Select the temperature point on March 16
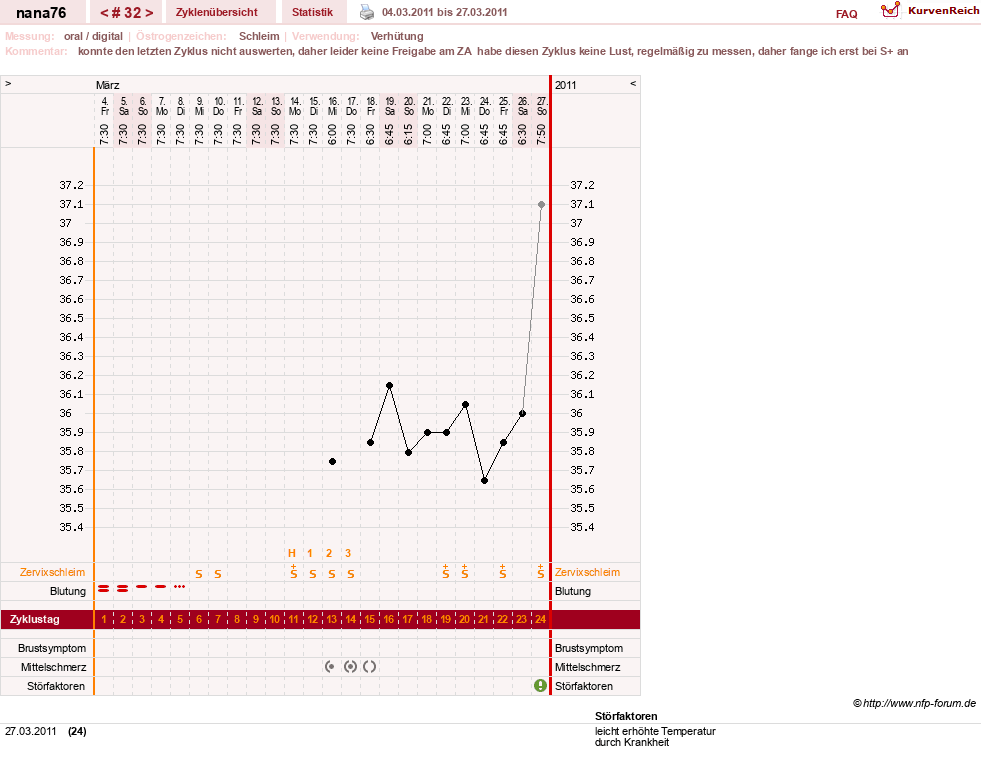The width and height of the screenshot is (981, 769). point(332,462)
